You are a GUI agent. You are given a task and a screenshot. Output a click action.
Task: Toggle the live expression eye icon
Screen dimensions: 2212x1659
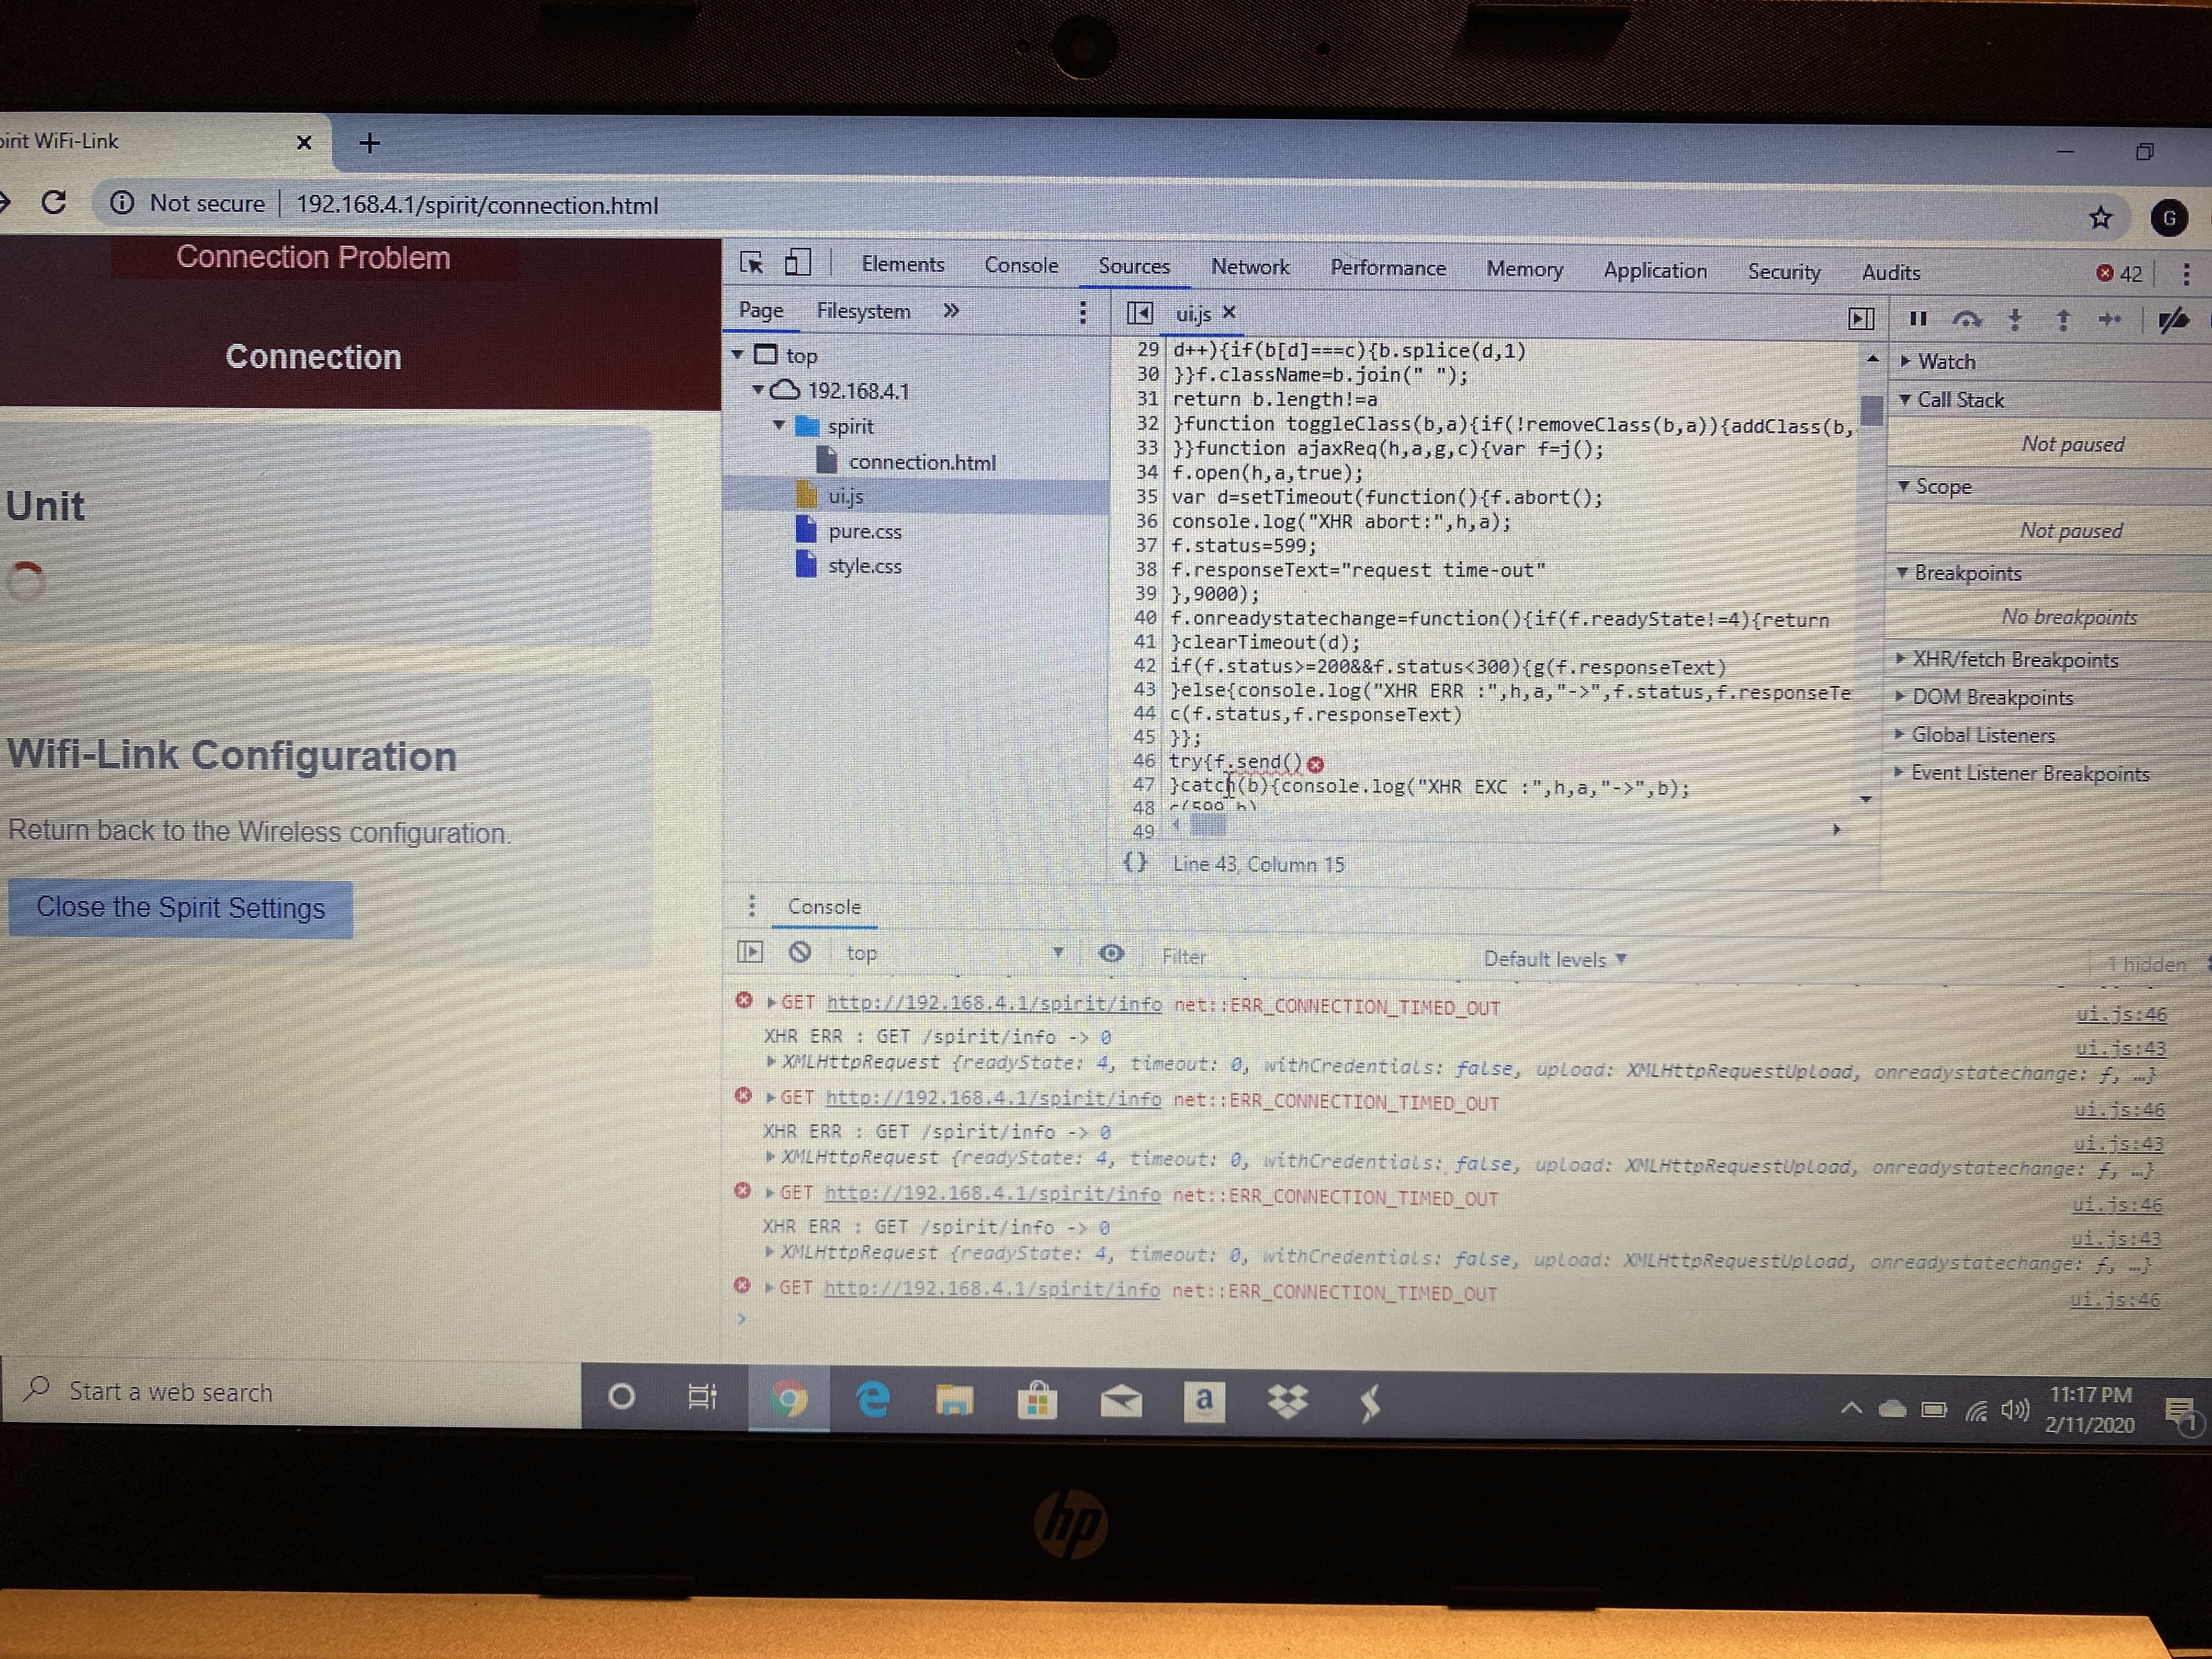point(1111,954)
